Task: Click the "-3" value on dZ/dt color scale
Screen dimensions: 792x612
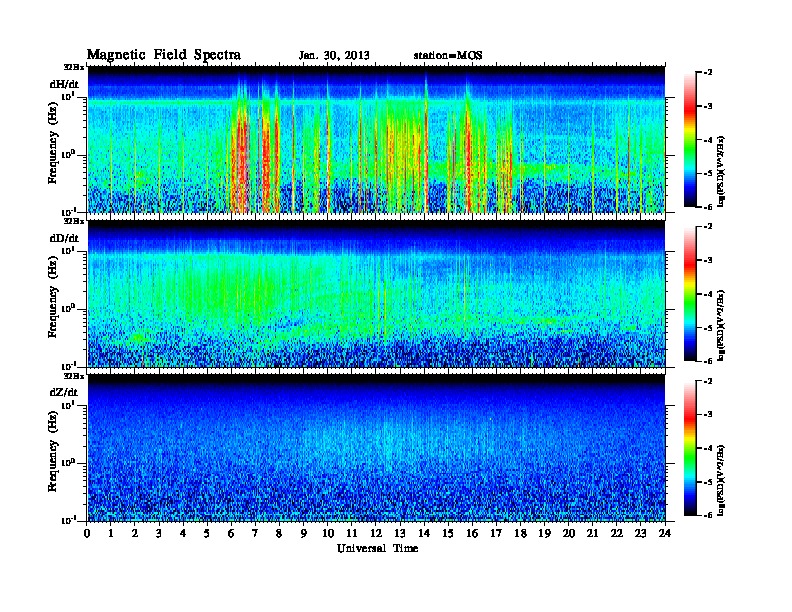Action: (x=708, y=415)
